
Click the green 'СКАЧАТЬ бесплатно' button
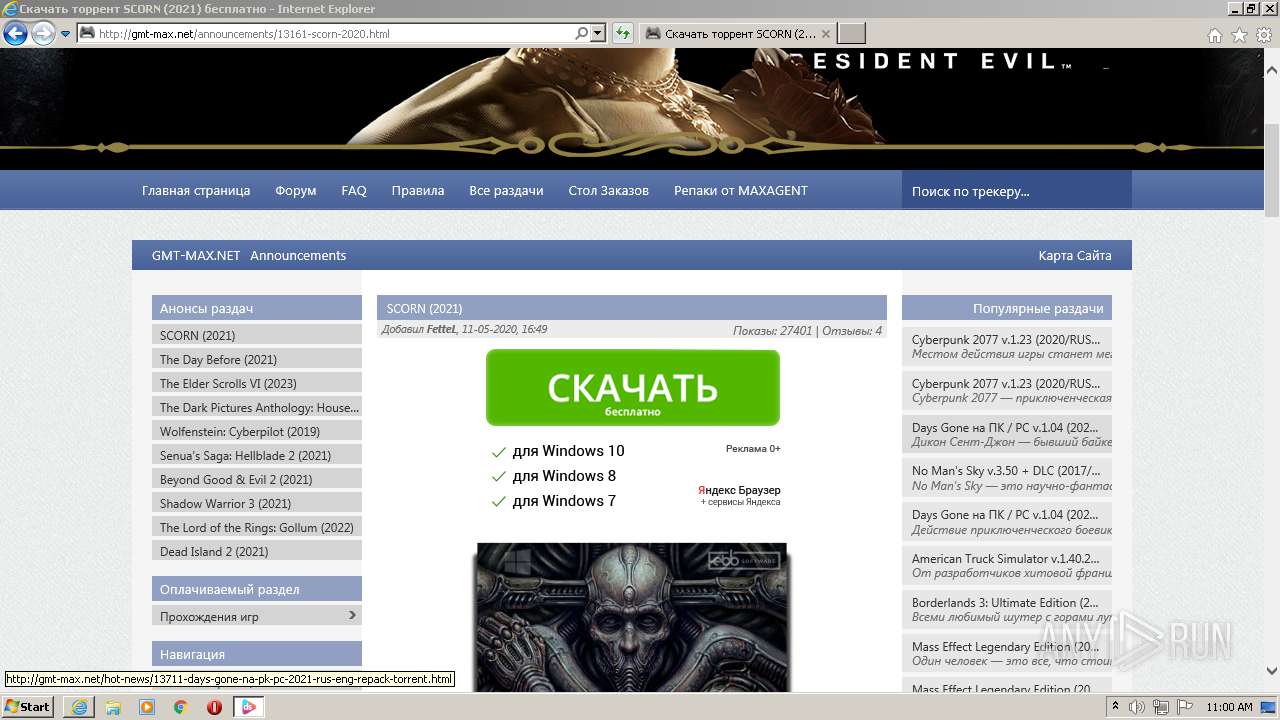coord(633,388)
